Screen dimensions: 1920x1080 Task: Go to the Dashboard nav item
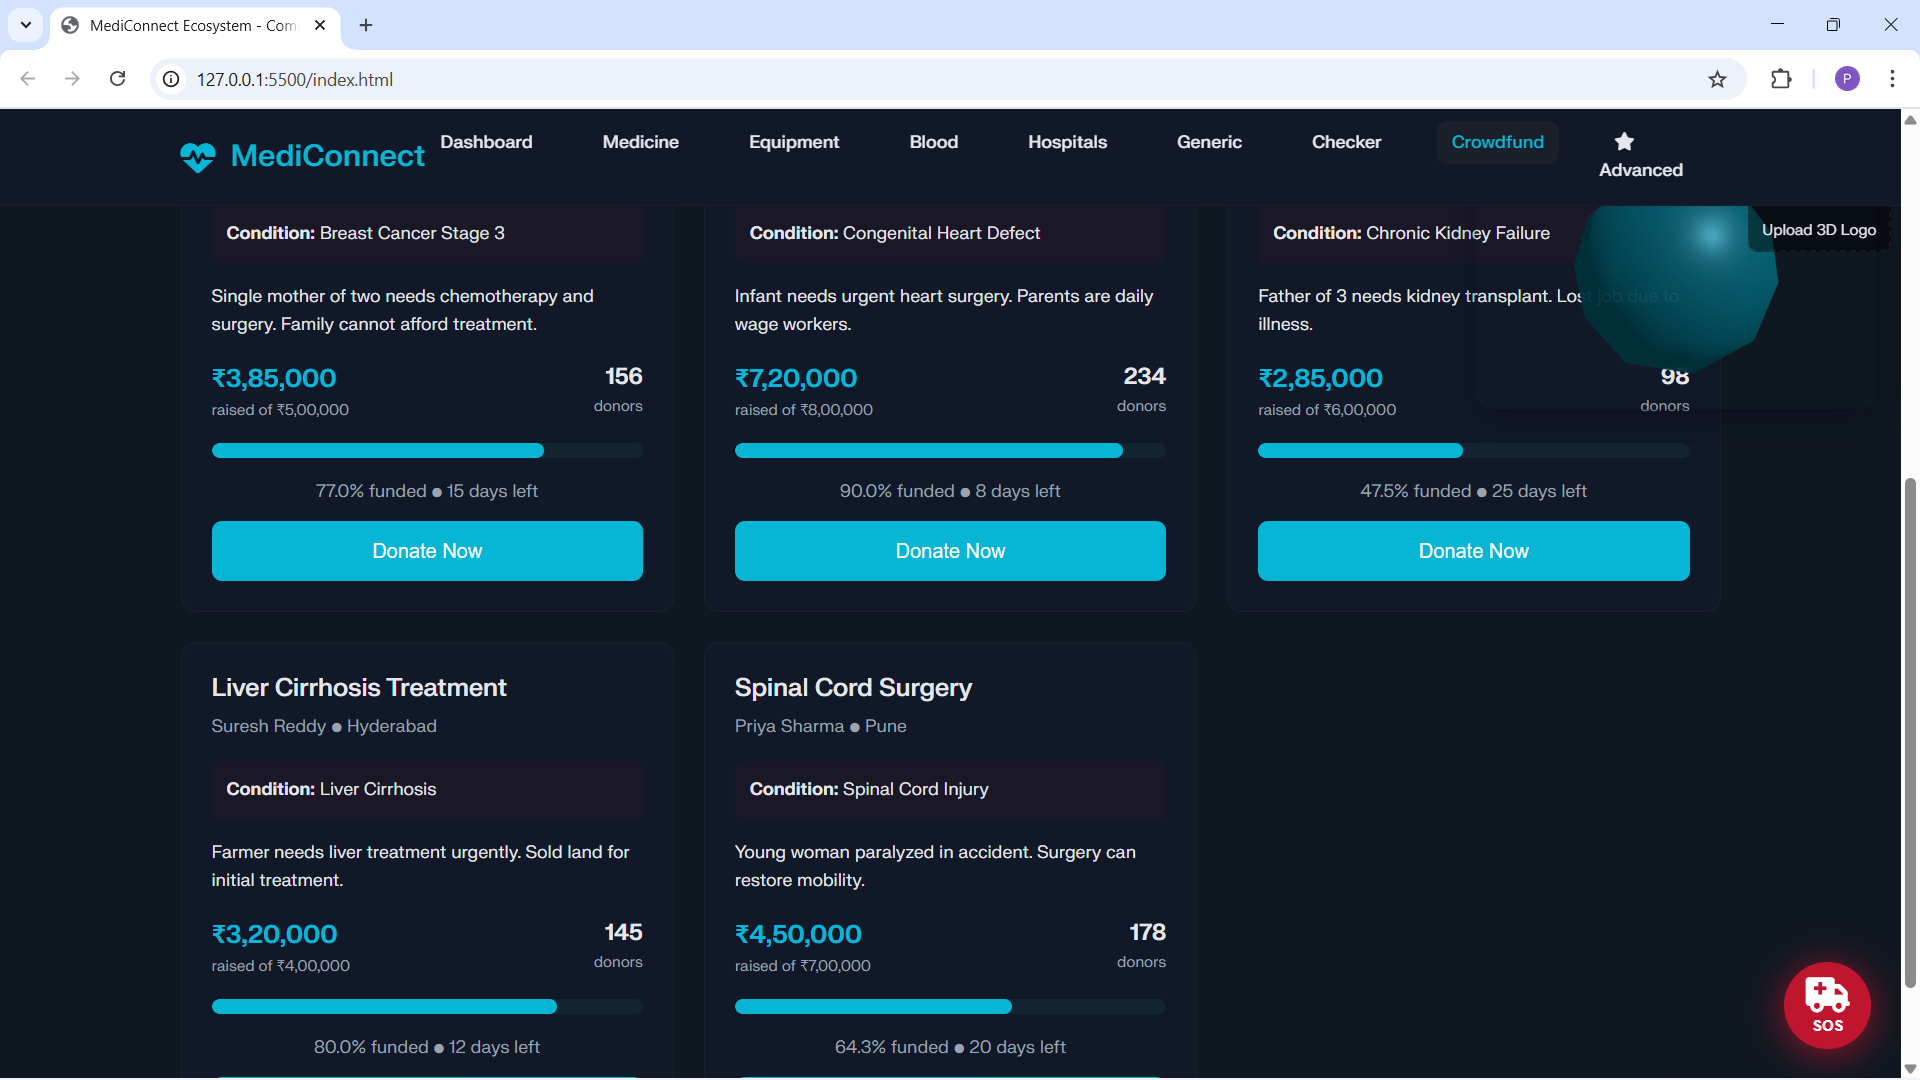[486, 142]
